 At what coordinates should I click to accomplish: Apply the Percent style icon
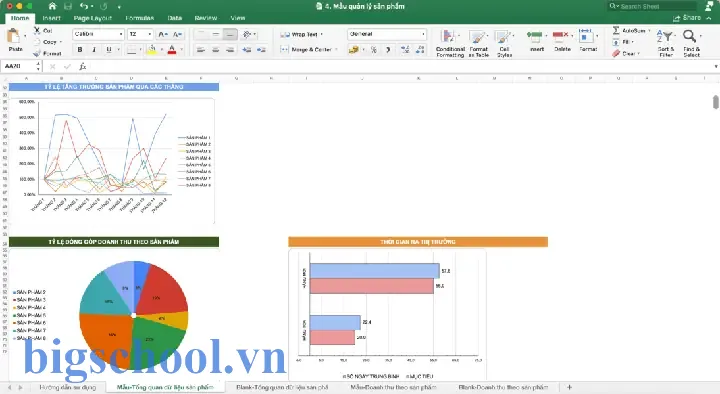tap(374, 50)
